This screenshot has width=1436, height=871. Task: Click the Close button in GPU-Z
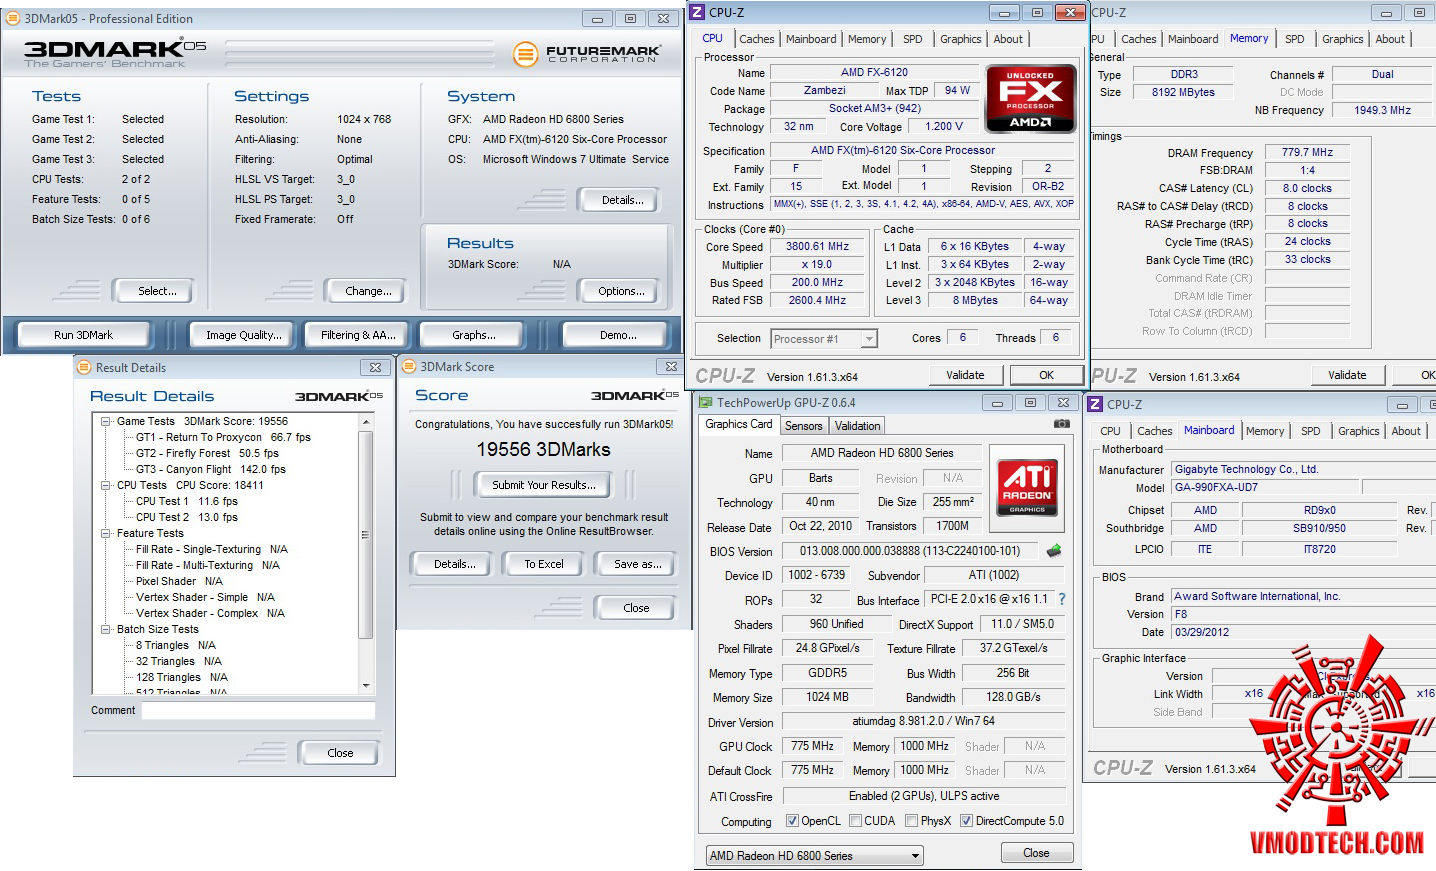(x=1036, y=853)
